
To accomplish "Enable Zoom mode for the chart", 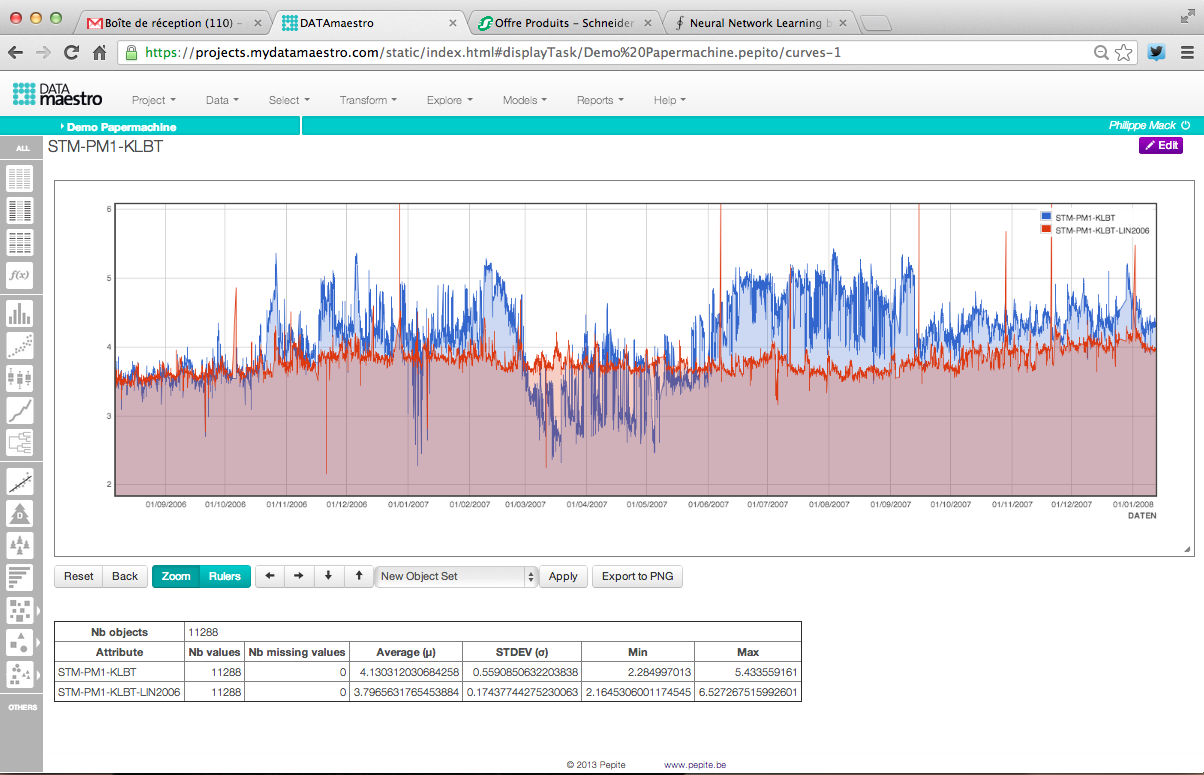I will click(x=176, y=577).
